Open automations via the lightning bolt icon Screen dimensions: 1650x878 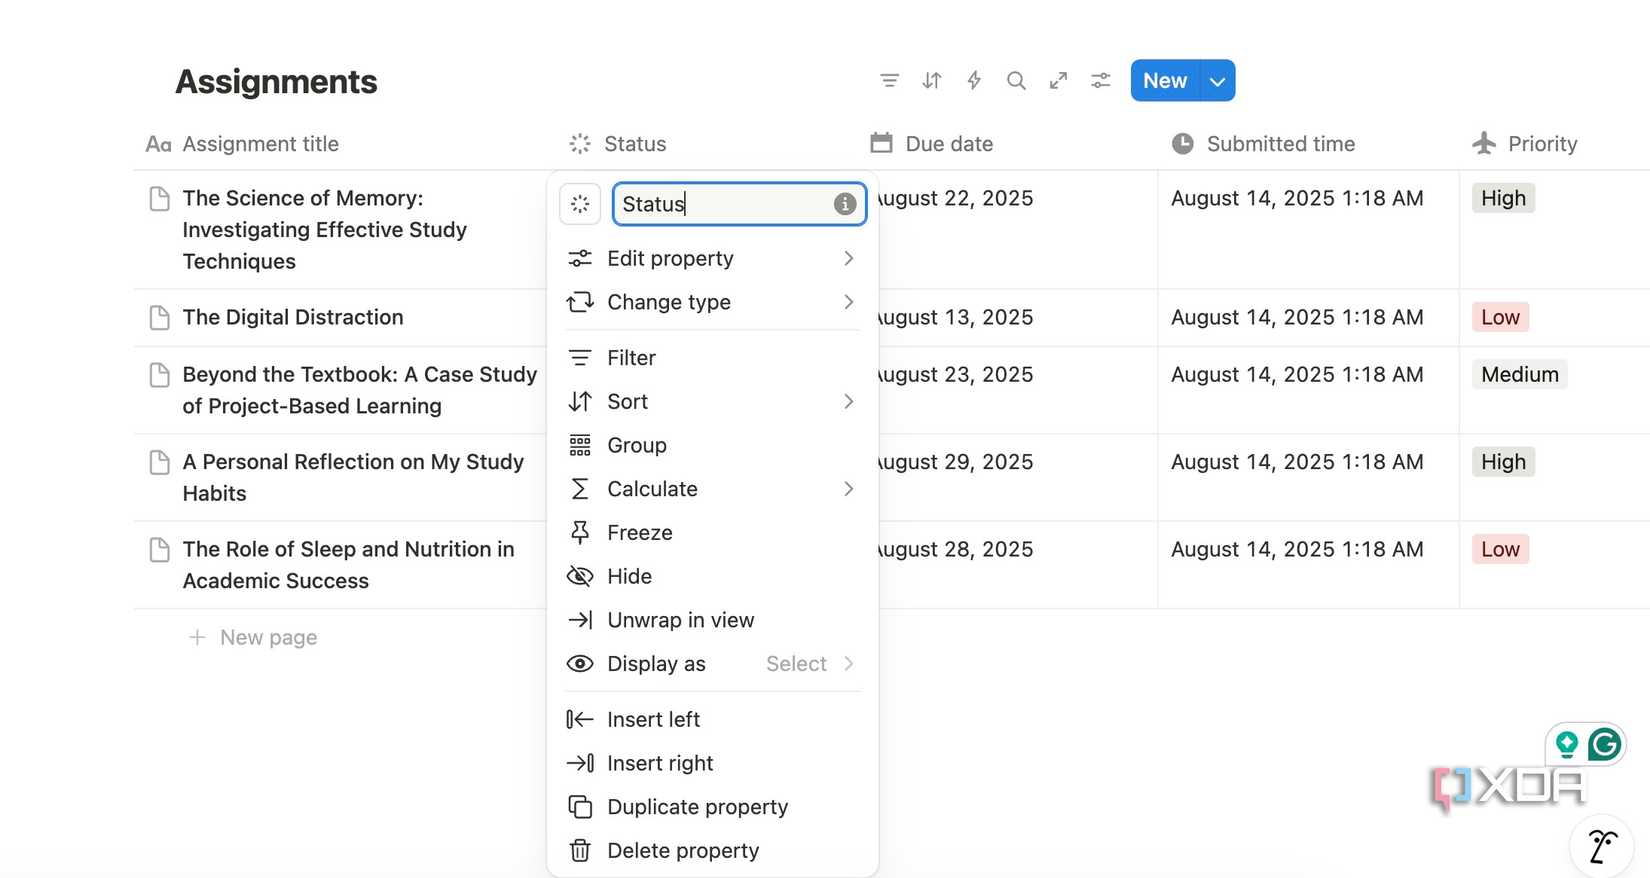click(x=974, y=81)
